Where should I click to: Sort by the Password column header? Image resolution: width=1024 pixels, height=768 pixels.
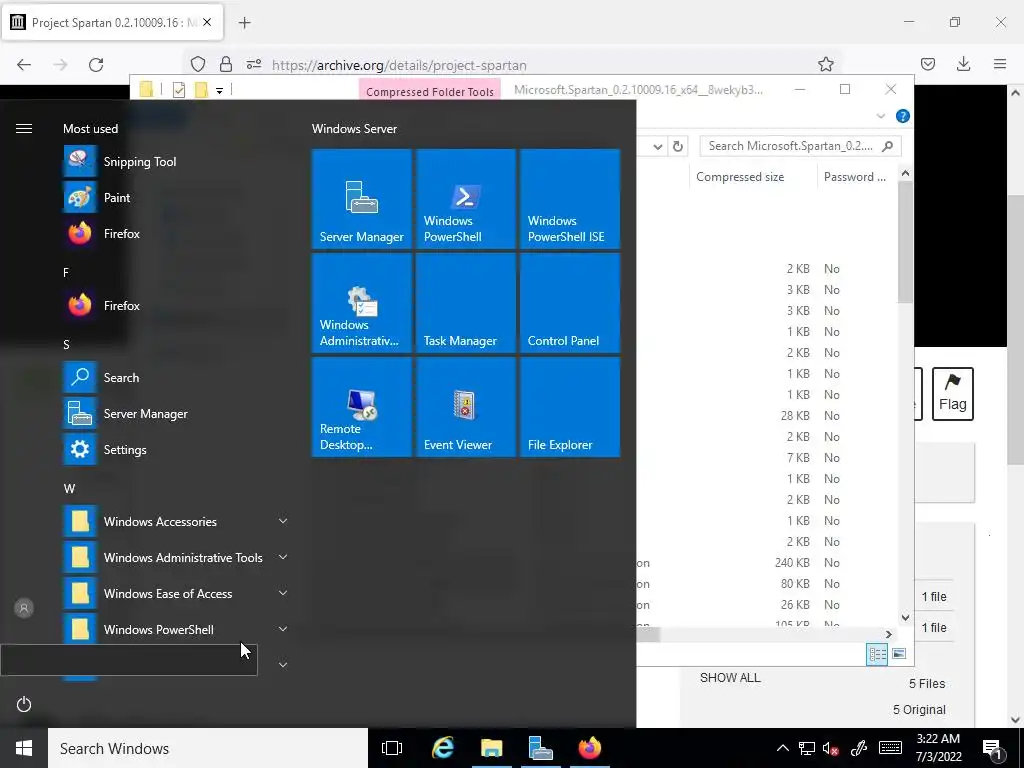pyautogui.click(x=854, y=177)
